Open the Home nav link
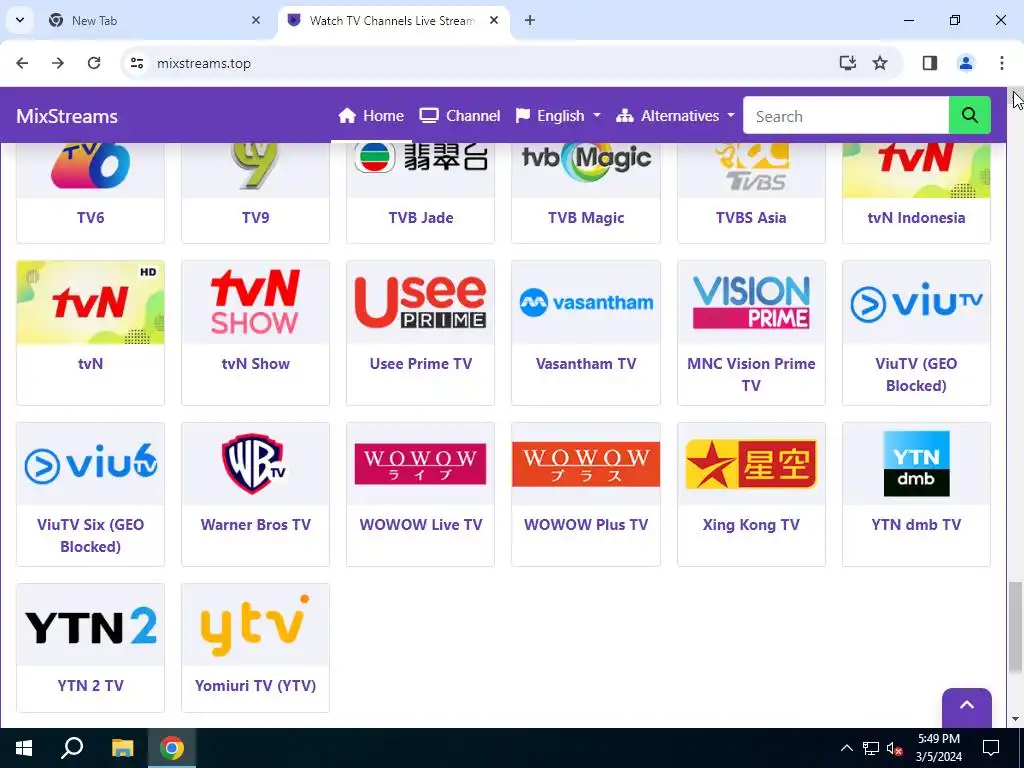The width and height of the screenshot is (1024, 768). (371, 116)
